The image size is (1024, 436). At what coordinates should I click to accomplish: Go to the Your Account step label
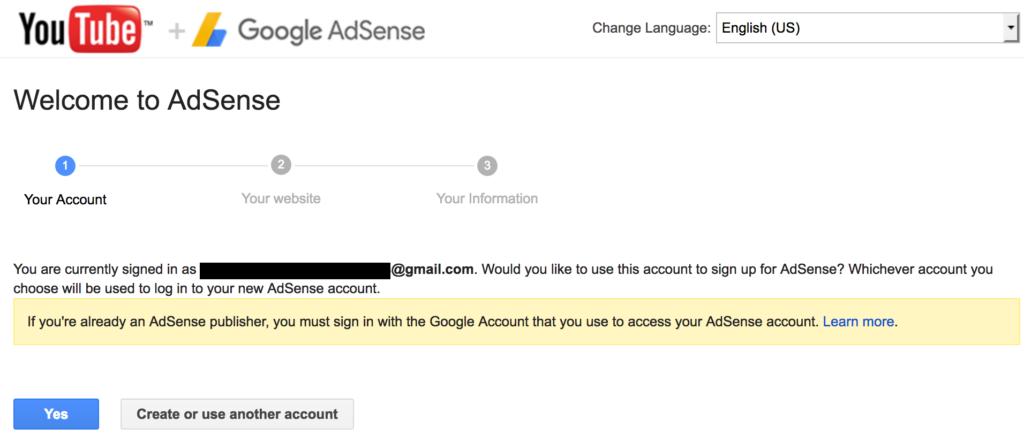(x=65, y=200)
